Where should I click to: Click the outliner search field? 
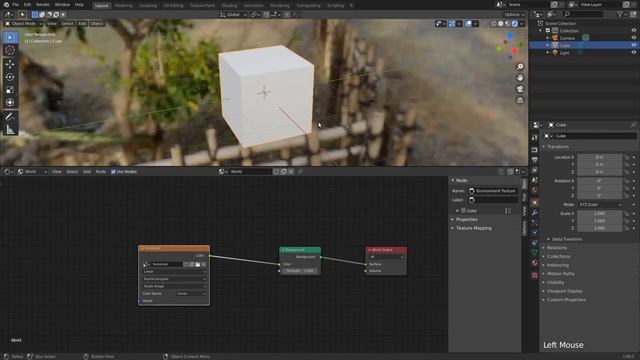[x=582, y=14]
